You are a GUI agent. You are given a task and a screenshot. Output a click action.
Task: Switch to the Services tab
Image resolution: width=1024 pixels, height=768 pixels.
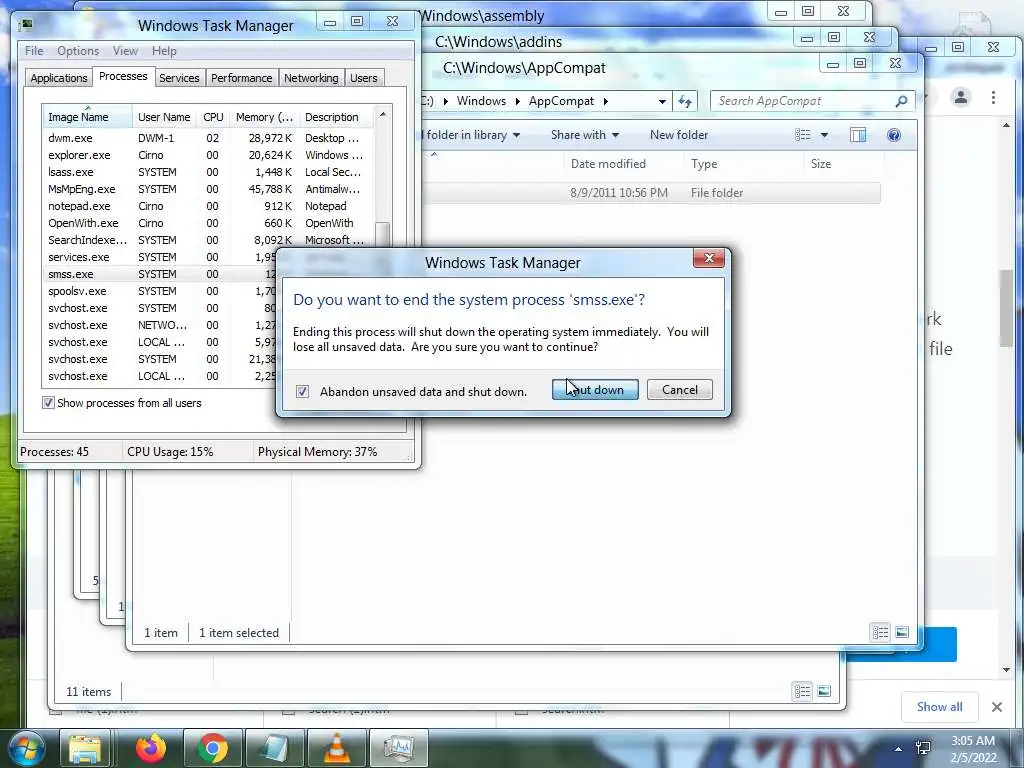(x=179, y=78)
